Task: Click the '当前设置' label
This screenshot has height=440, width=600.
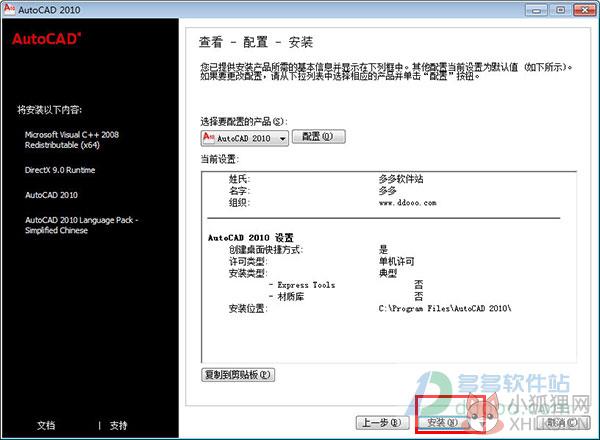Action: (x=220, y=159)
